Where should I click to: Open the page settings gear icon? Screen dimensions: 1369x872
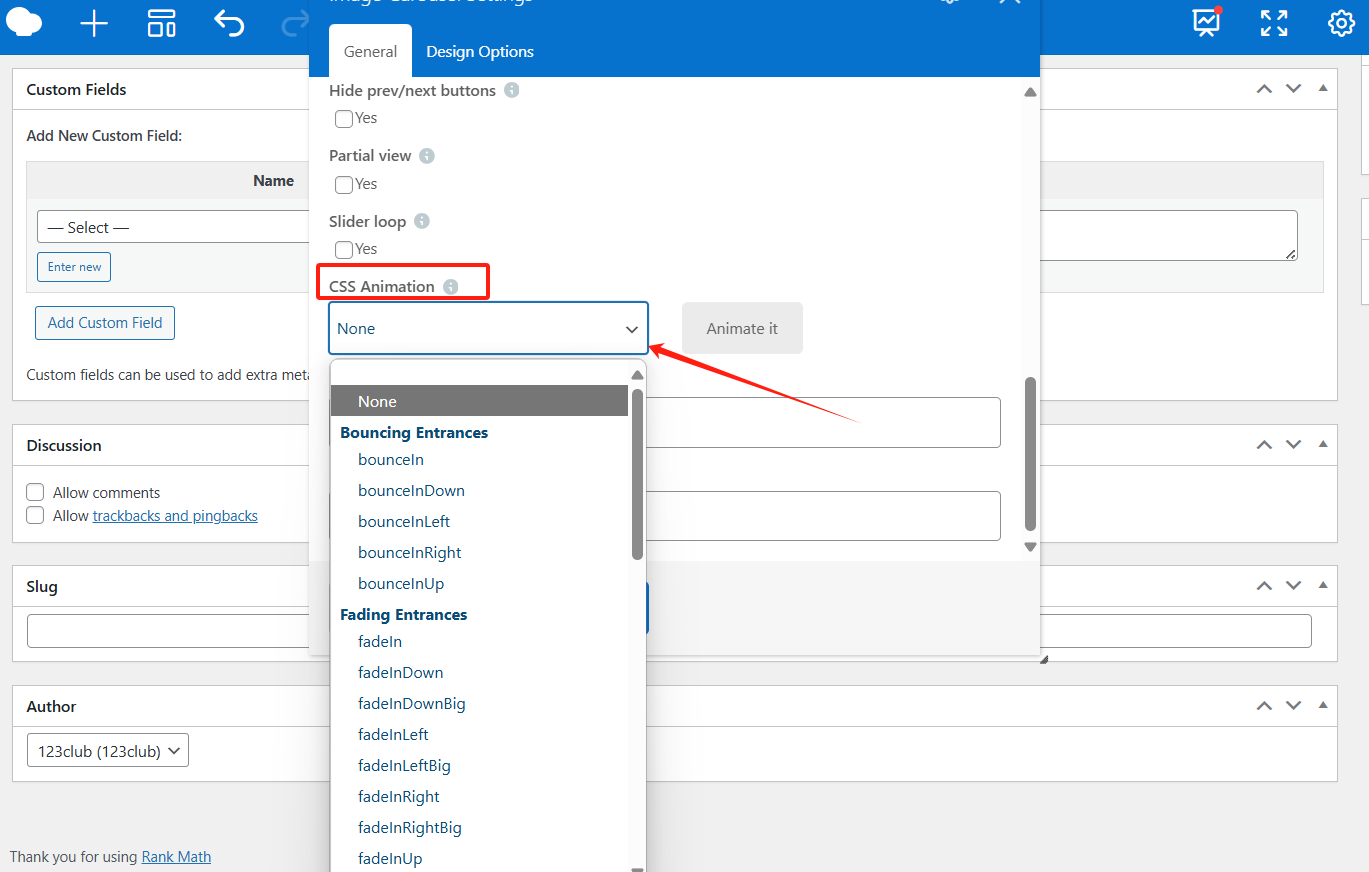coord(1341,24)
